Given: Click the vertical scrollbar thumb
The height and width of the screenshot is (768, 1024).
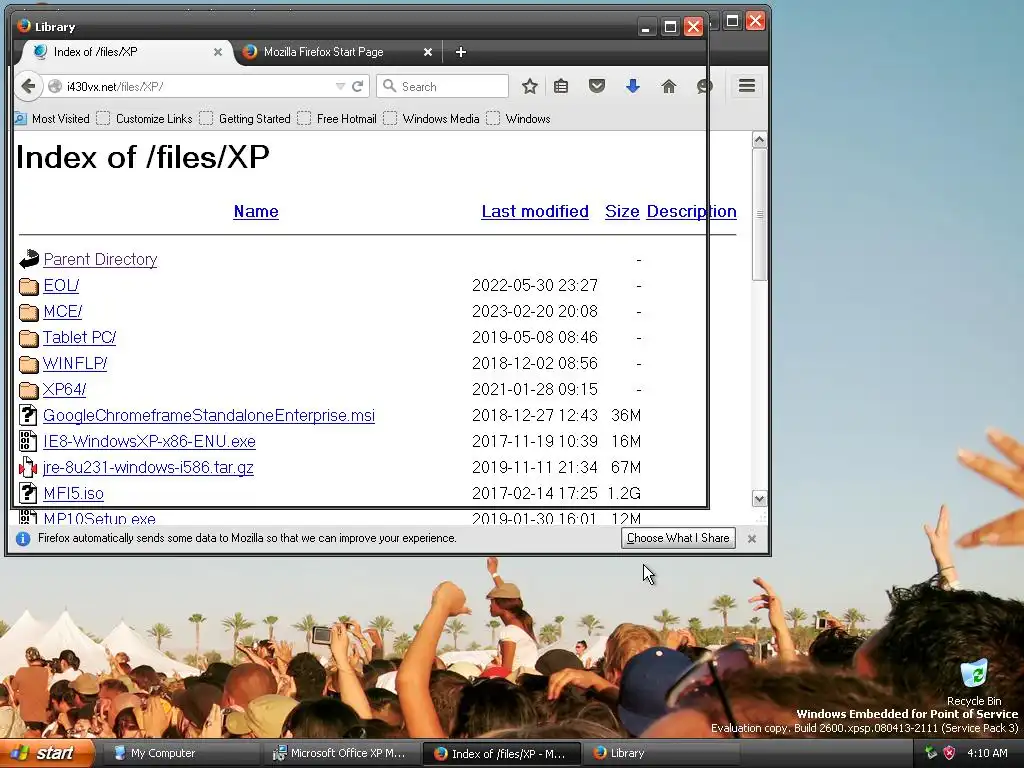Looking at the screenshot, I should [759, 214].
